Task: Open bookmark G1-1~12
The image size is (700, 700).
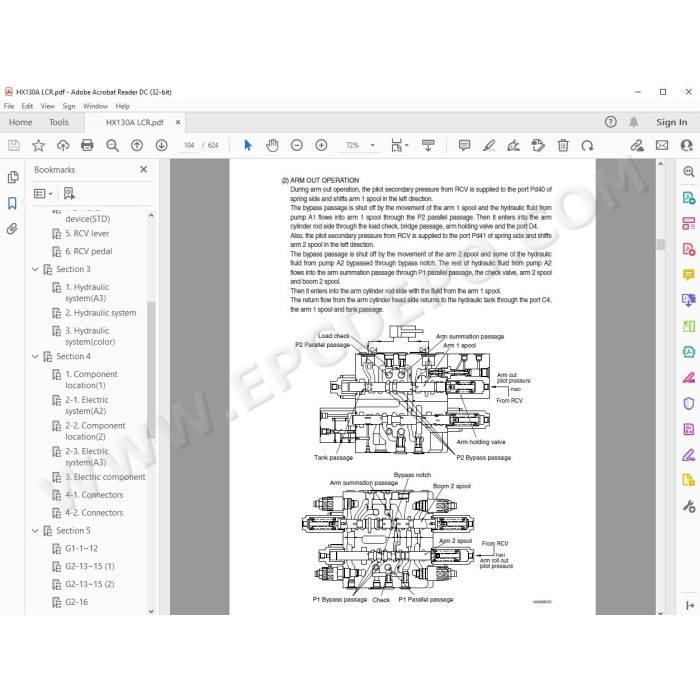Action: (x=82, y=549)
